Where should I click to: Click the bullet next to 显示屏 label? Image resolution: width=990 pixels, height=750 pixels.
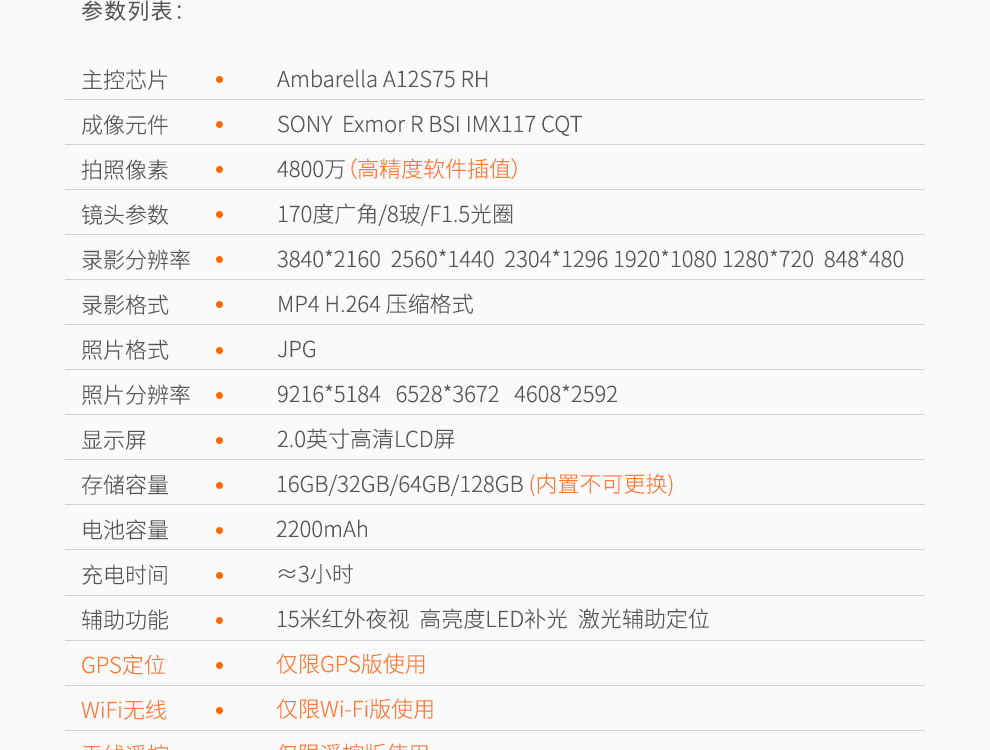[219, 439]
